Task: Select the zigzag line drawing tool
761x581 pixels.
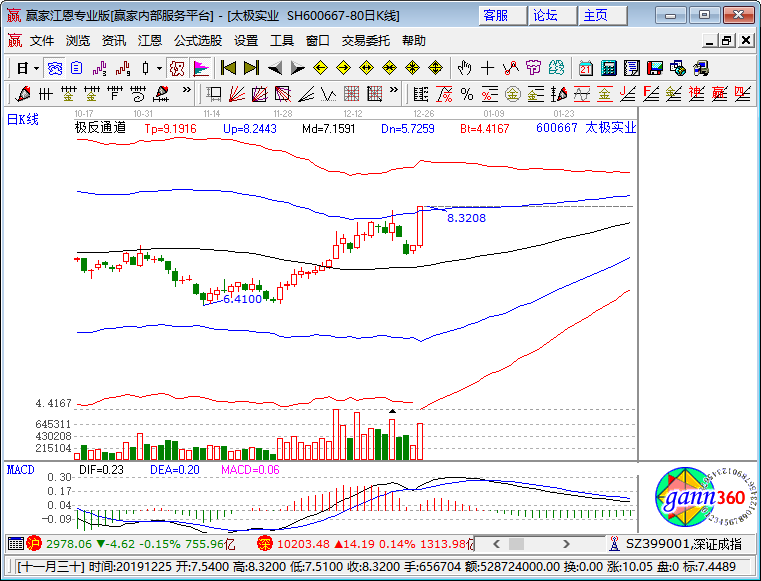Action: tap(511, 68)
